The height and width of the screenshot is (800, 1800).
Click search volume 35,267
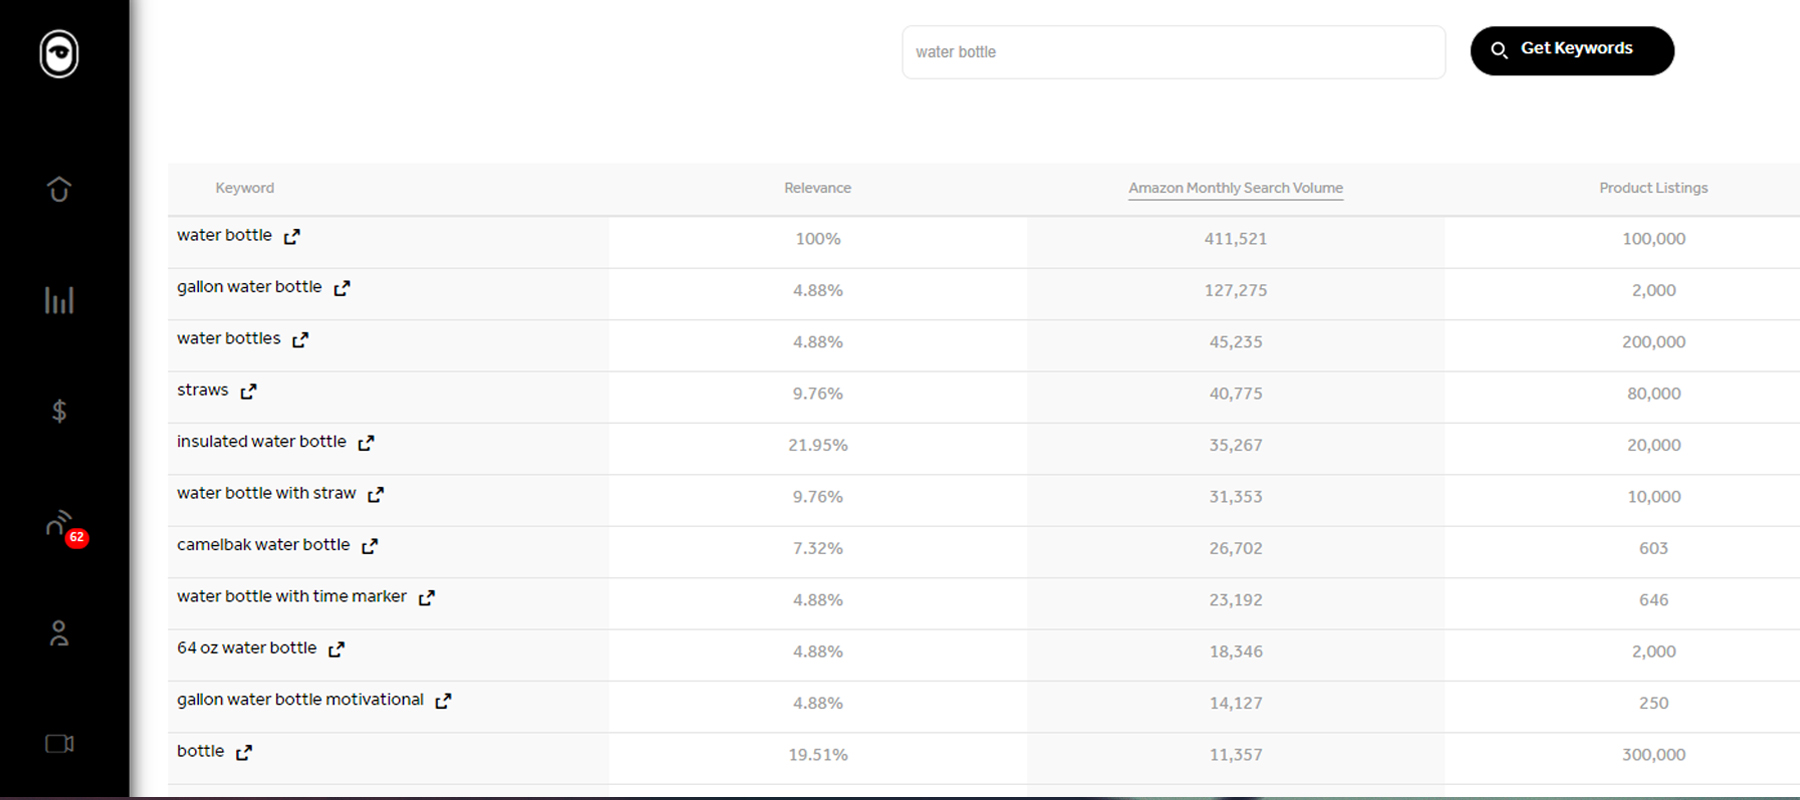point(1236,445)
